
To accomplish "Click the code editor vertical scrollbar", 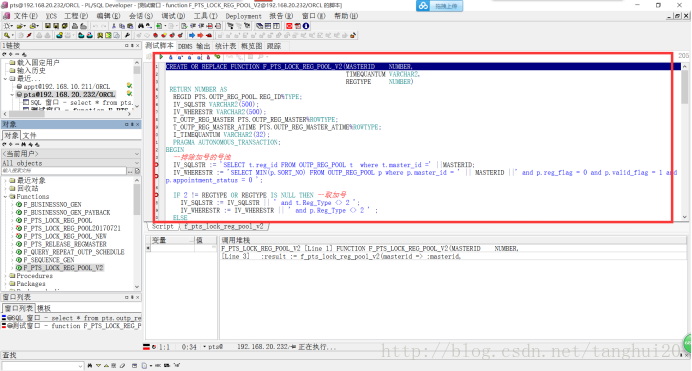I will coord(684,141).
